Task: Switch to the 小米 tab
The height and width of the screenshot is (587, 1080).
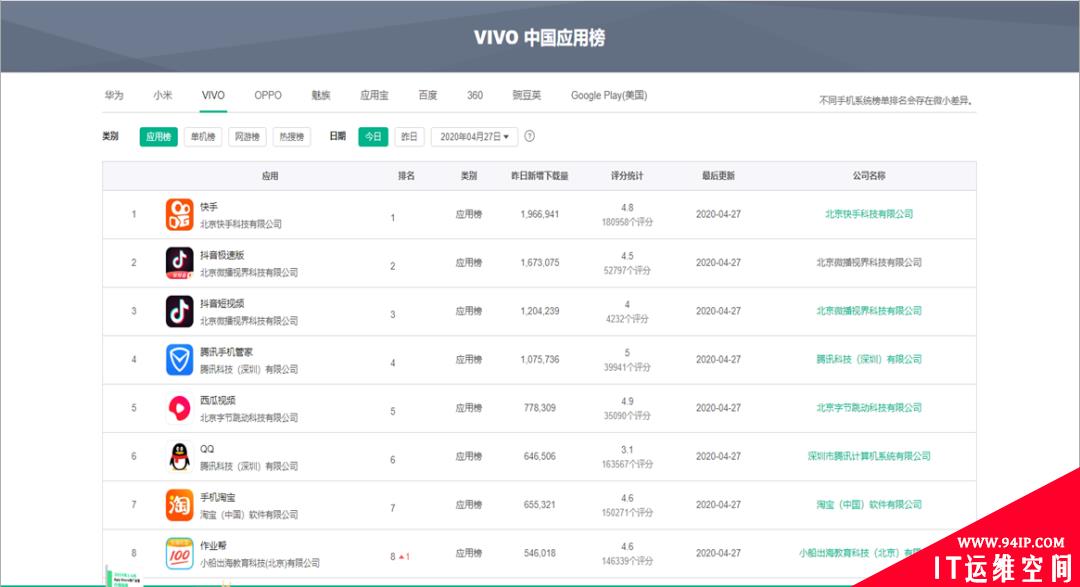Action: [x=163, y=95]
